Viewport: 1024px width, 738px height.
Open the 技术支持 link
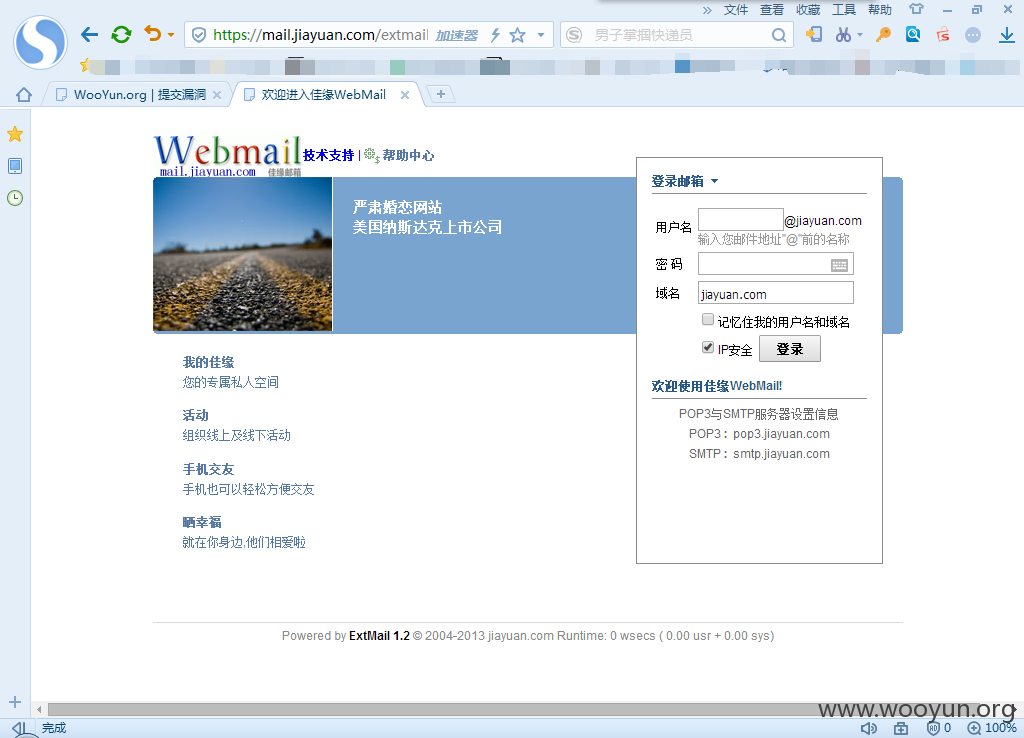click(x=328, y=155)
